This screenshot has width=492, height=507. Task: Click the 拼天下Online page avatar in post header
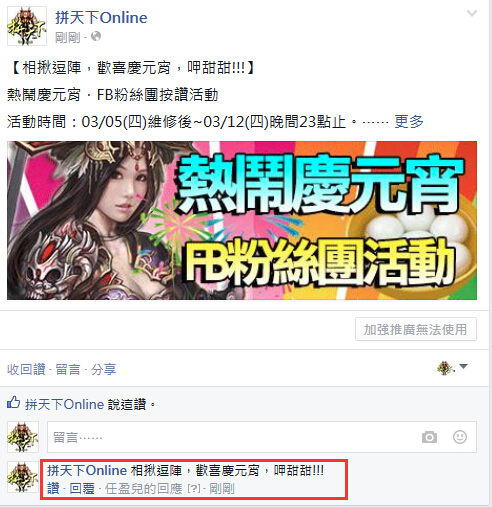[27, 26]
